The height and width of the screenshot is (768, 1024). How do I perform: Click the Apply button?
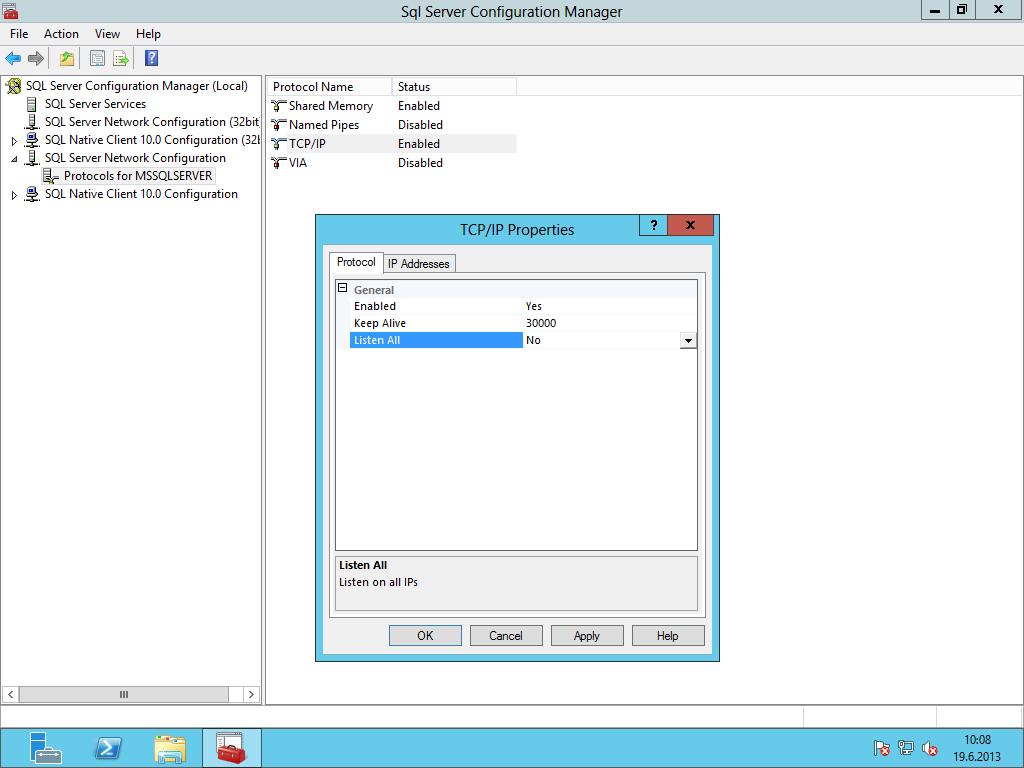[587, 635]
